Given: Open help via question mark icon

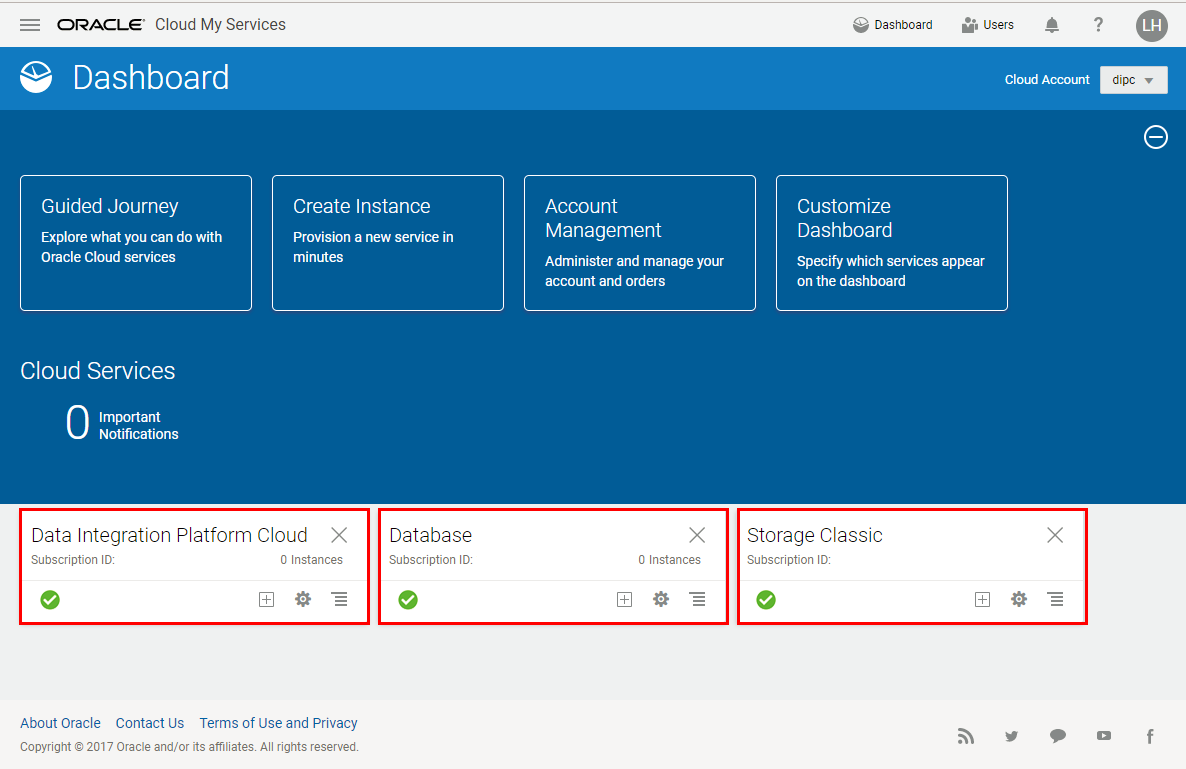Looking at the screenshot, I should pos(1098,25).
